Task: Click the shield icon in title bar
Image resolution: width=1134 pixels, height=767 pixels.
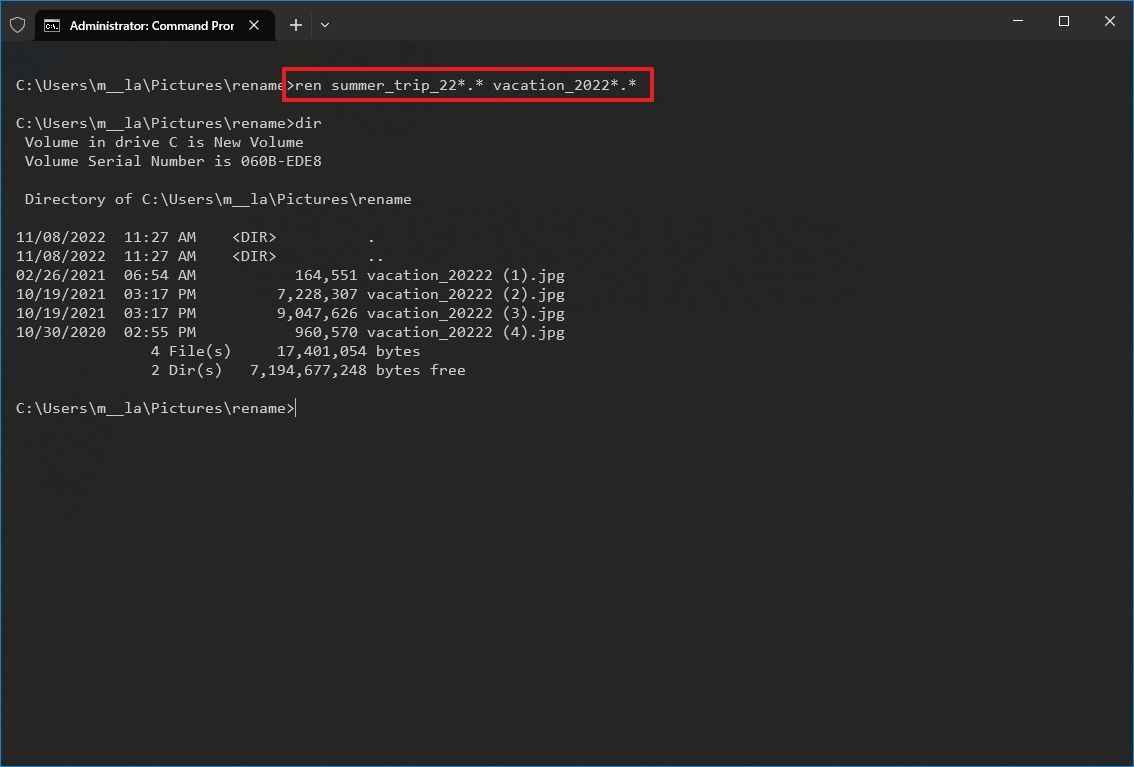Action: (17, 24)
